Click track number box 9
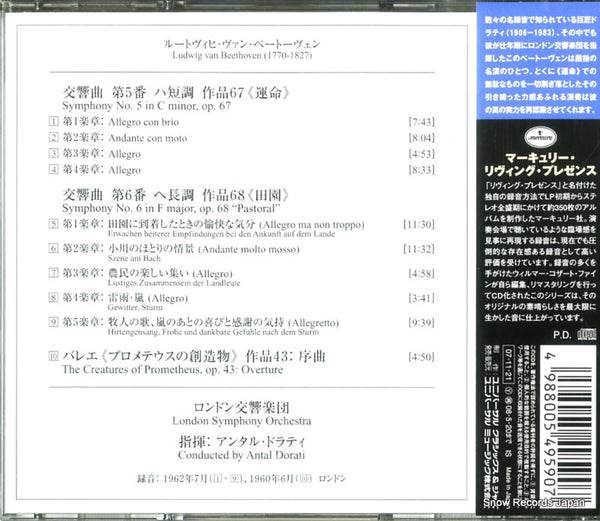The width and height of the screenshot is (600, 521). click(x=54, y=322)
